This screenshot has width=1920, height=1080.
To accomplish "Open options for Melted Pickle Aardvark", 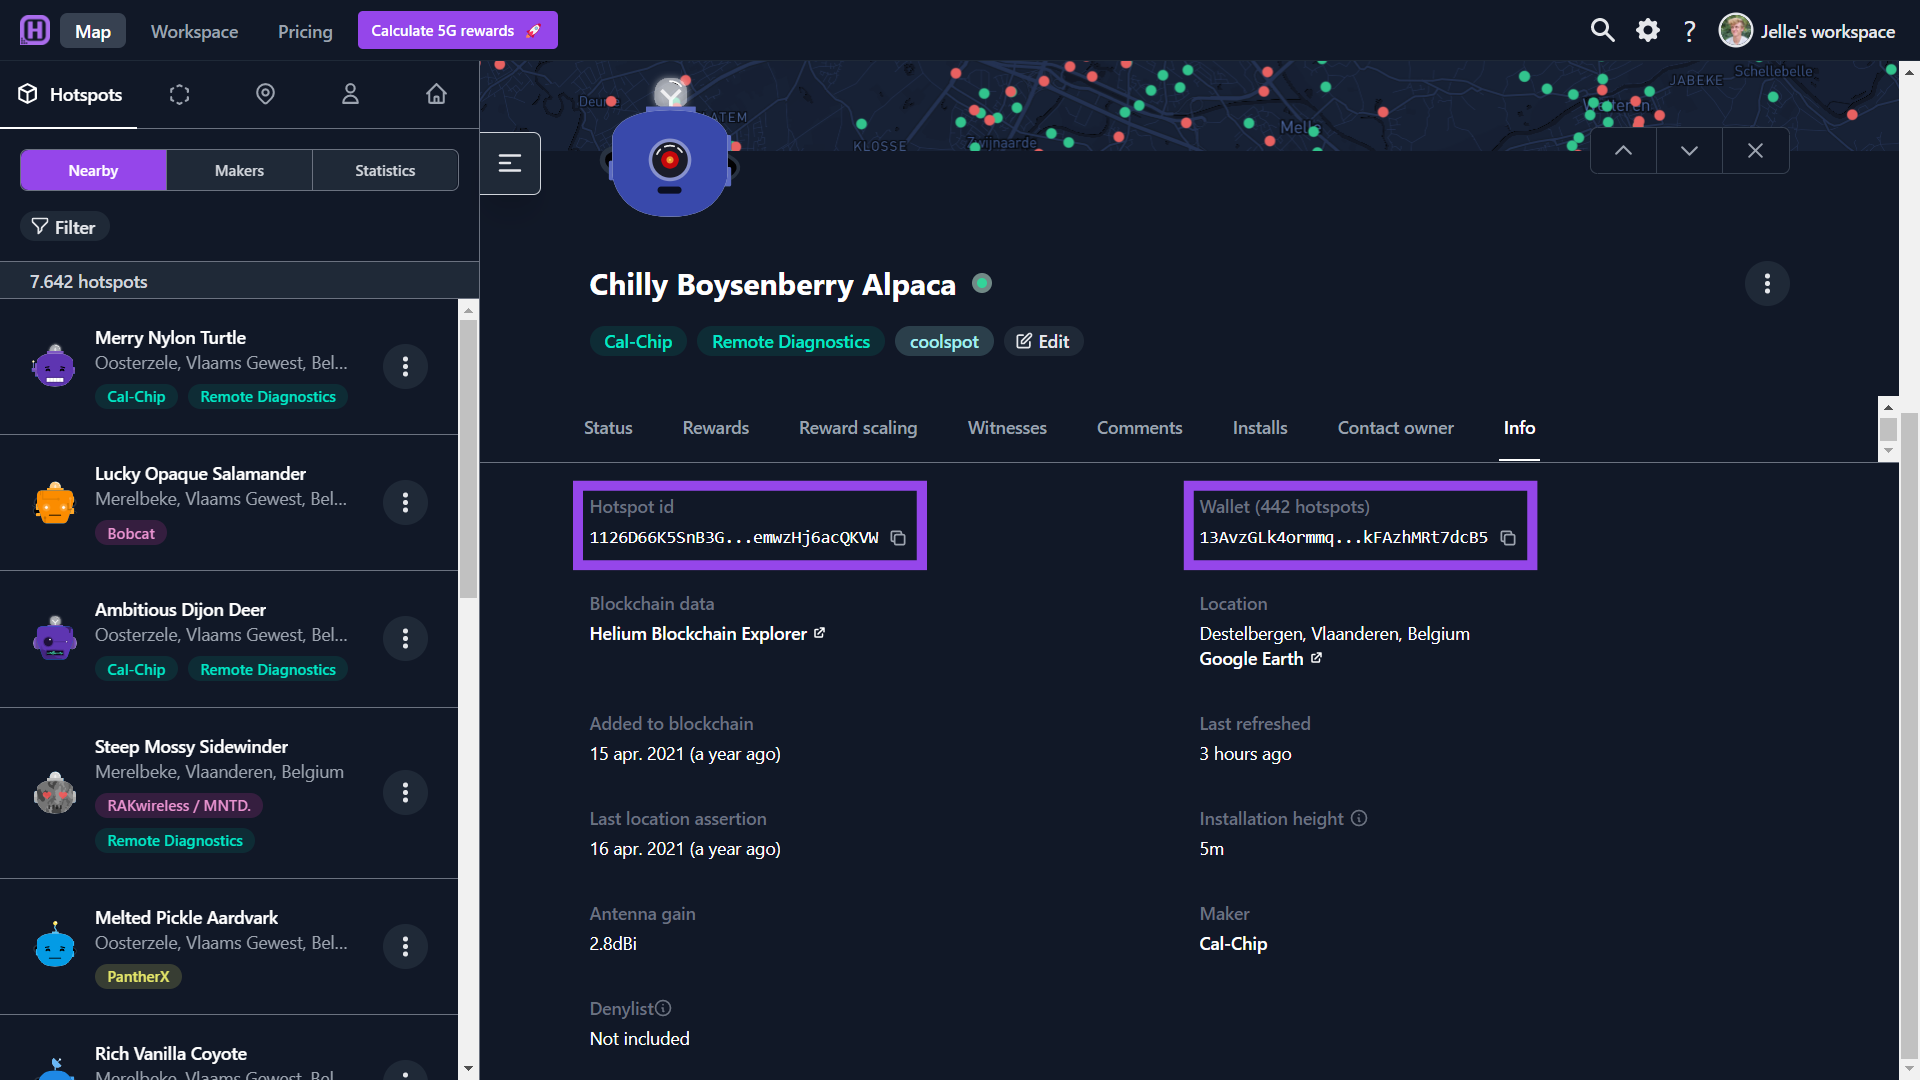I will [x=405, y=946].
